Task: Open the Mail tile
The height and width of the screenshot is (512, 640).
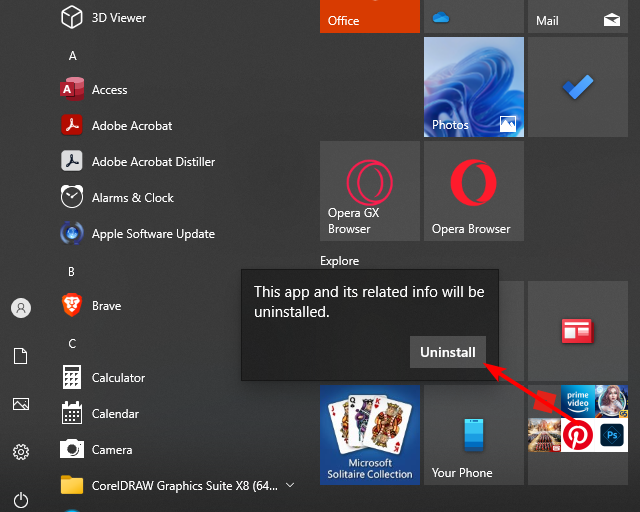Action: coord(578,16)
